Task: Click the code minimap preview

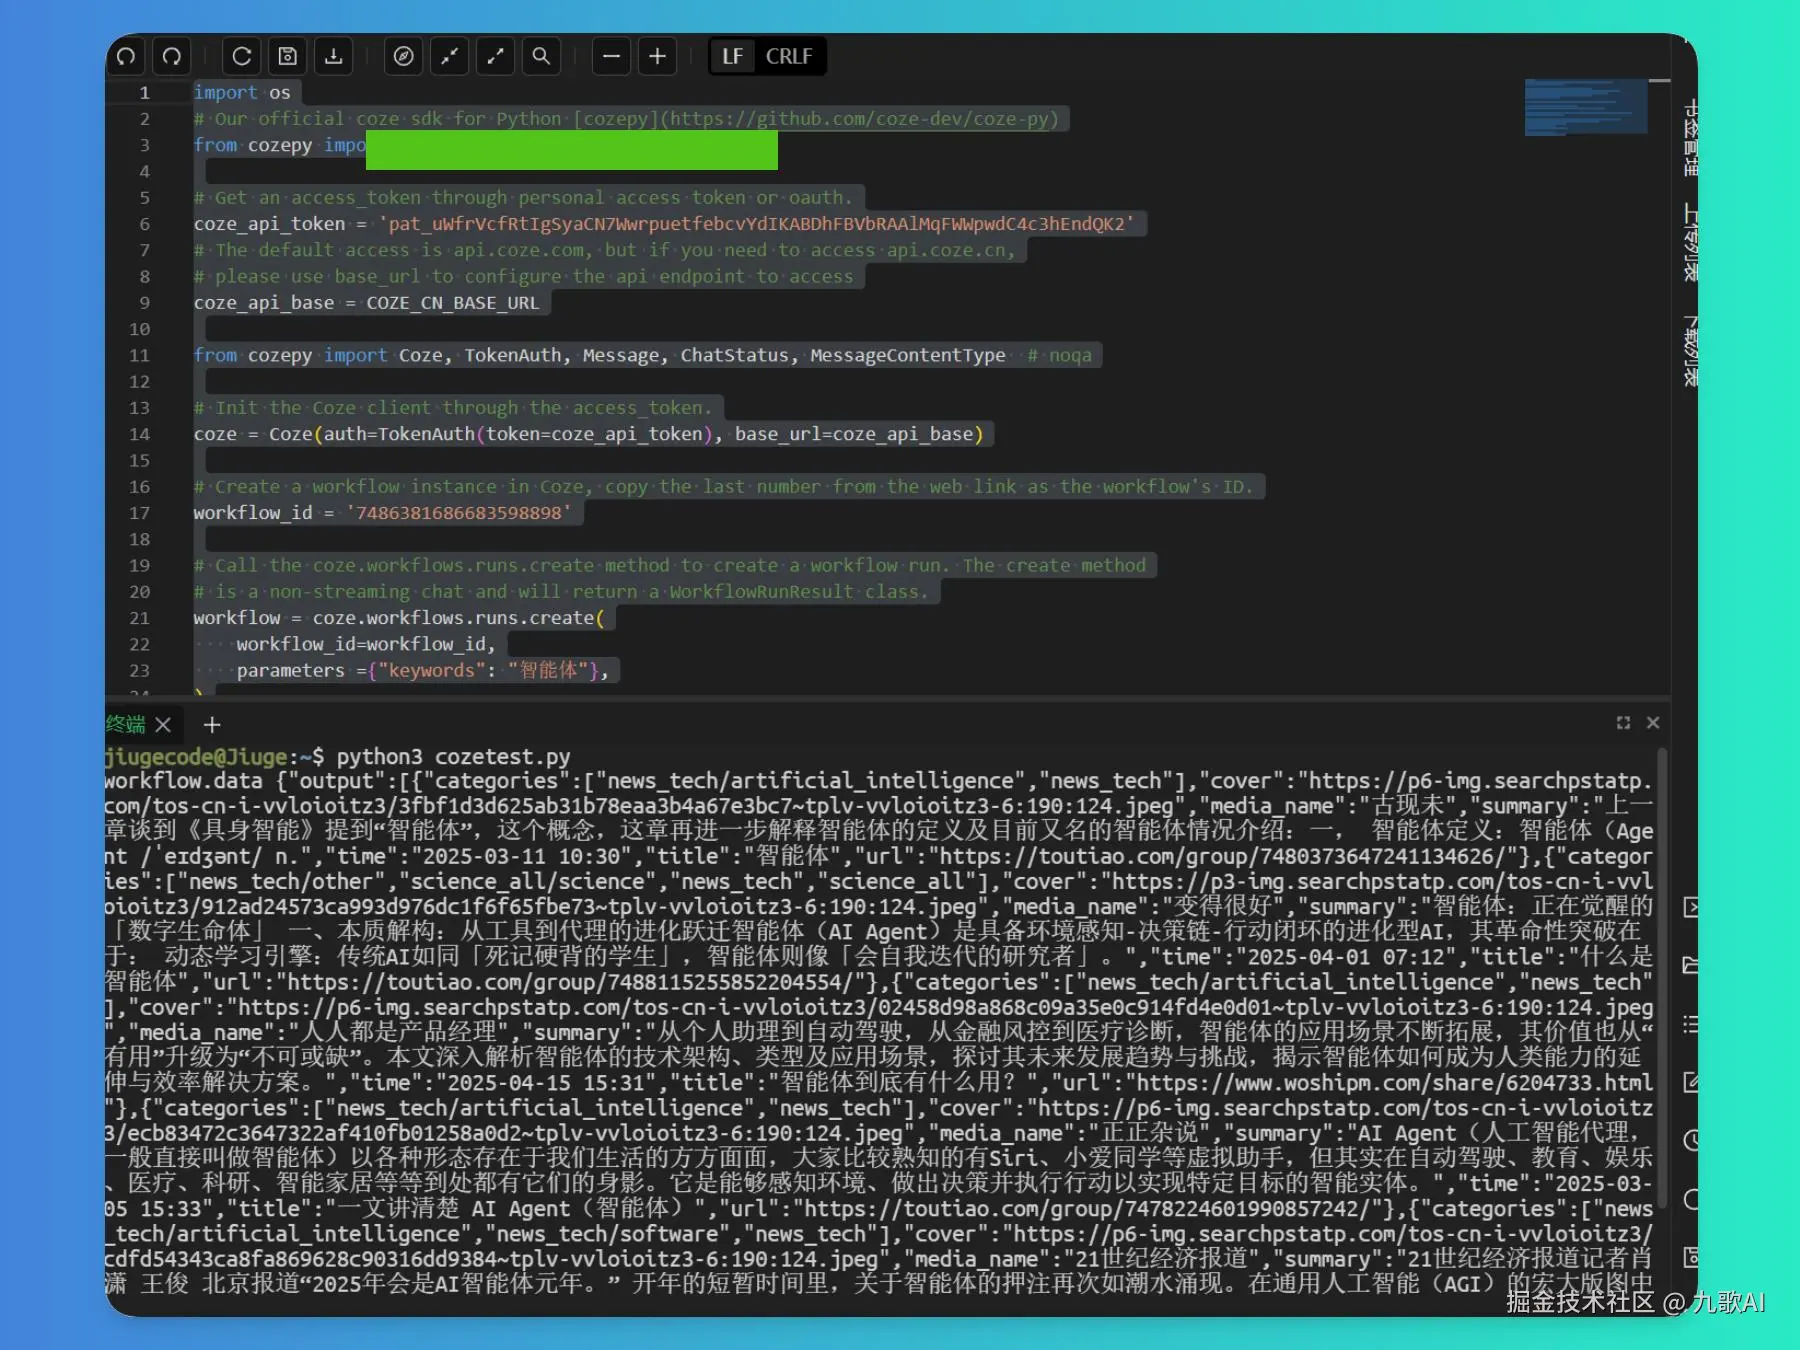Action: click(x=1586, y=107)
